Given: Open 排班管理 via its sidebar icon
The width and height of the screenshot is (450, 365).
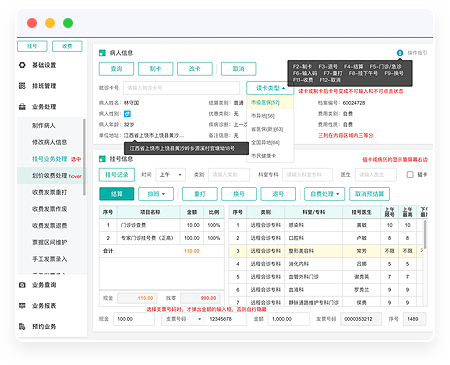Looking at the screenshot, I should click(22, 86).
